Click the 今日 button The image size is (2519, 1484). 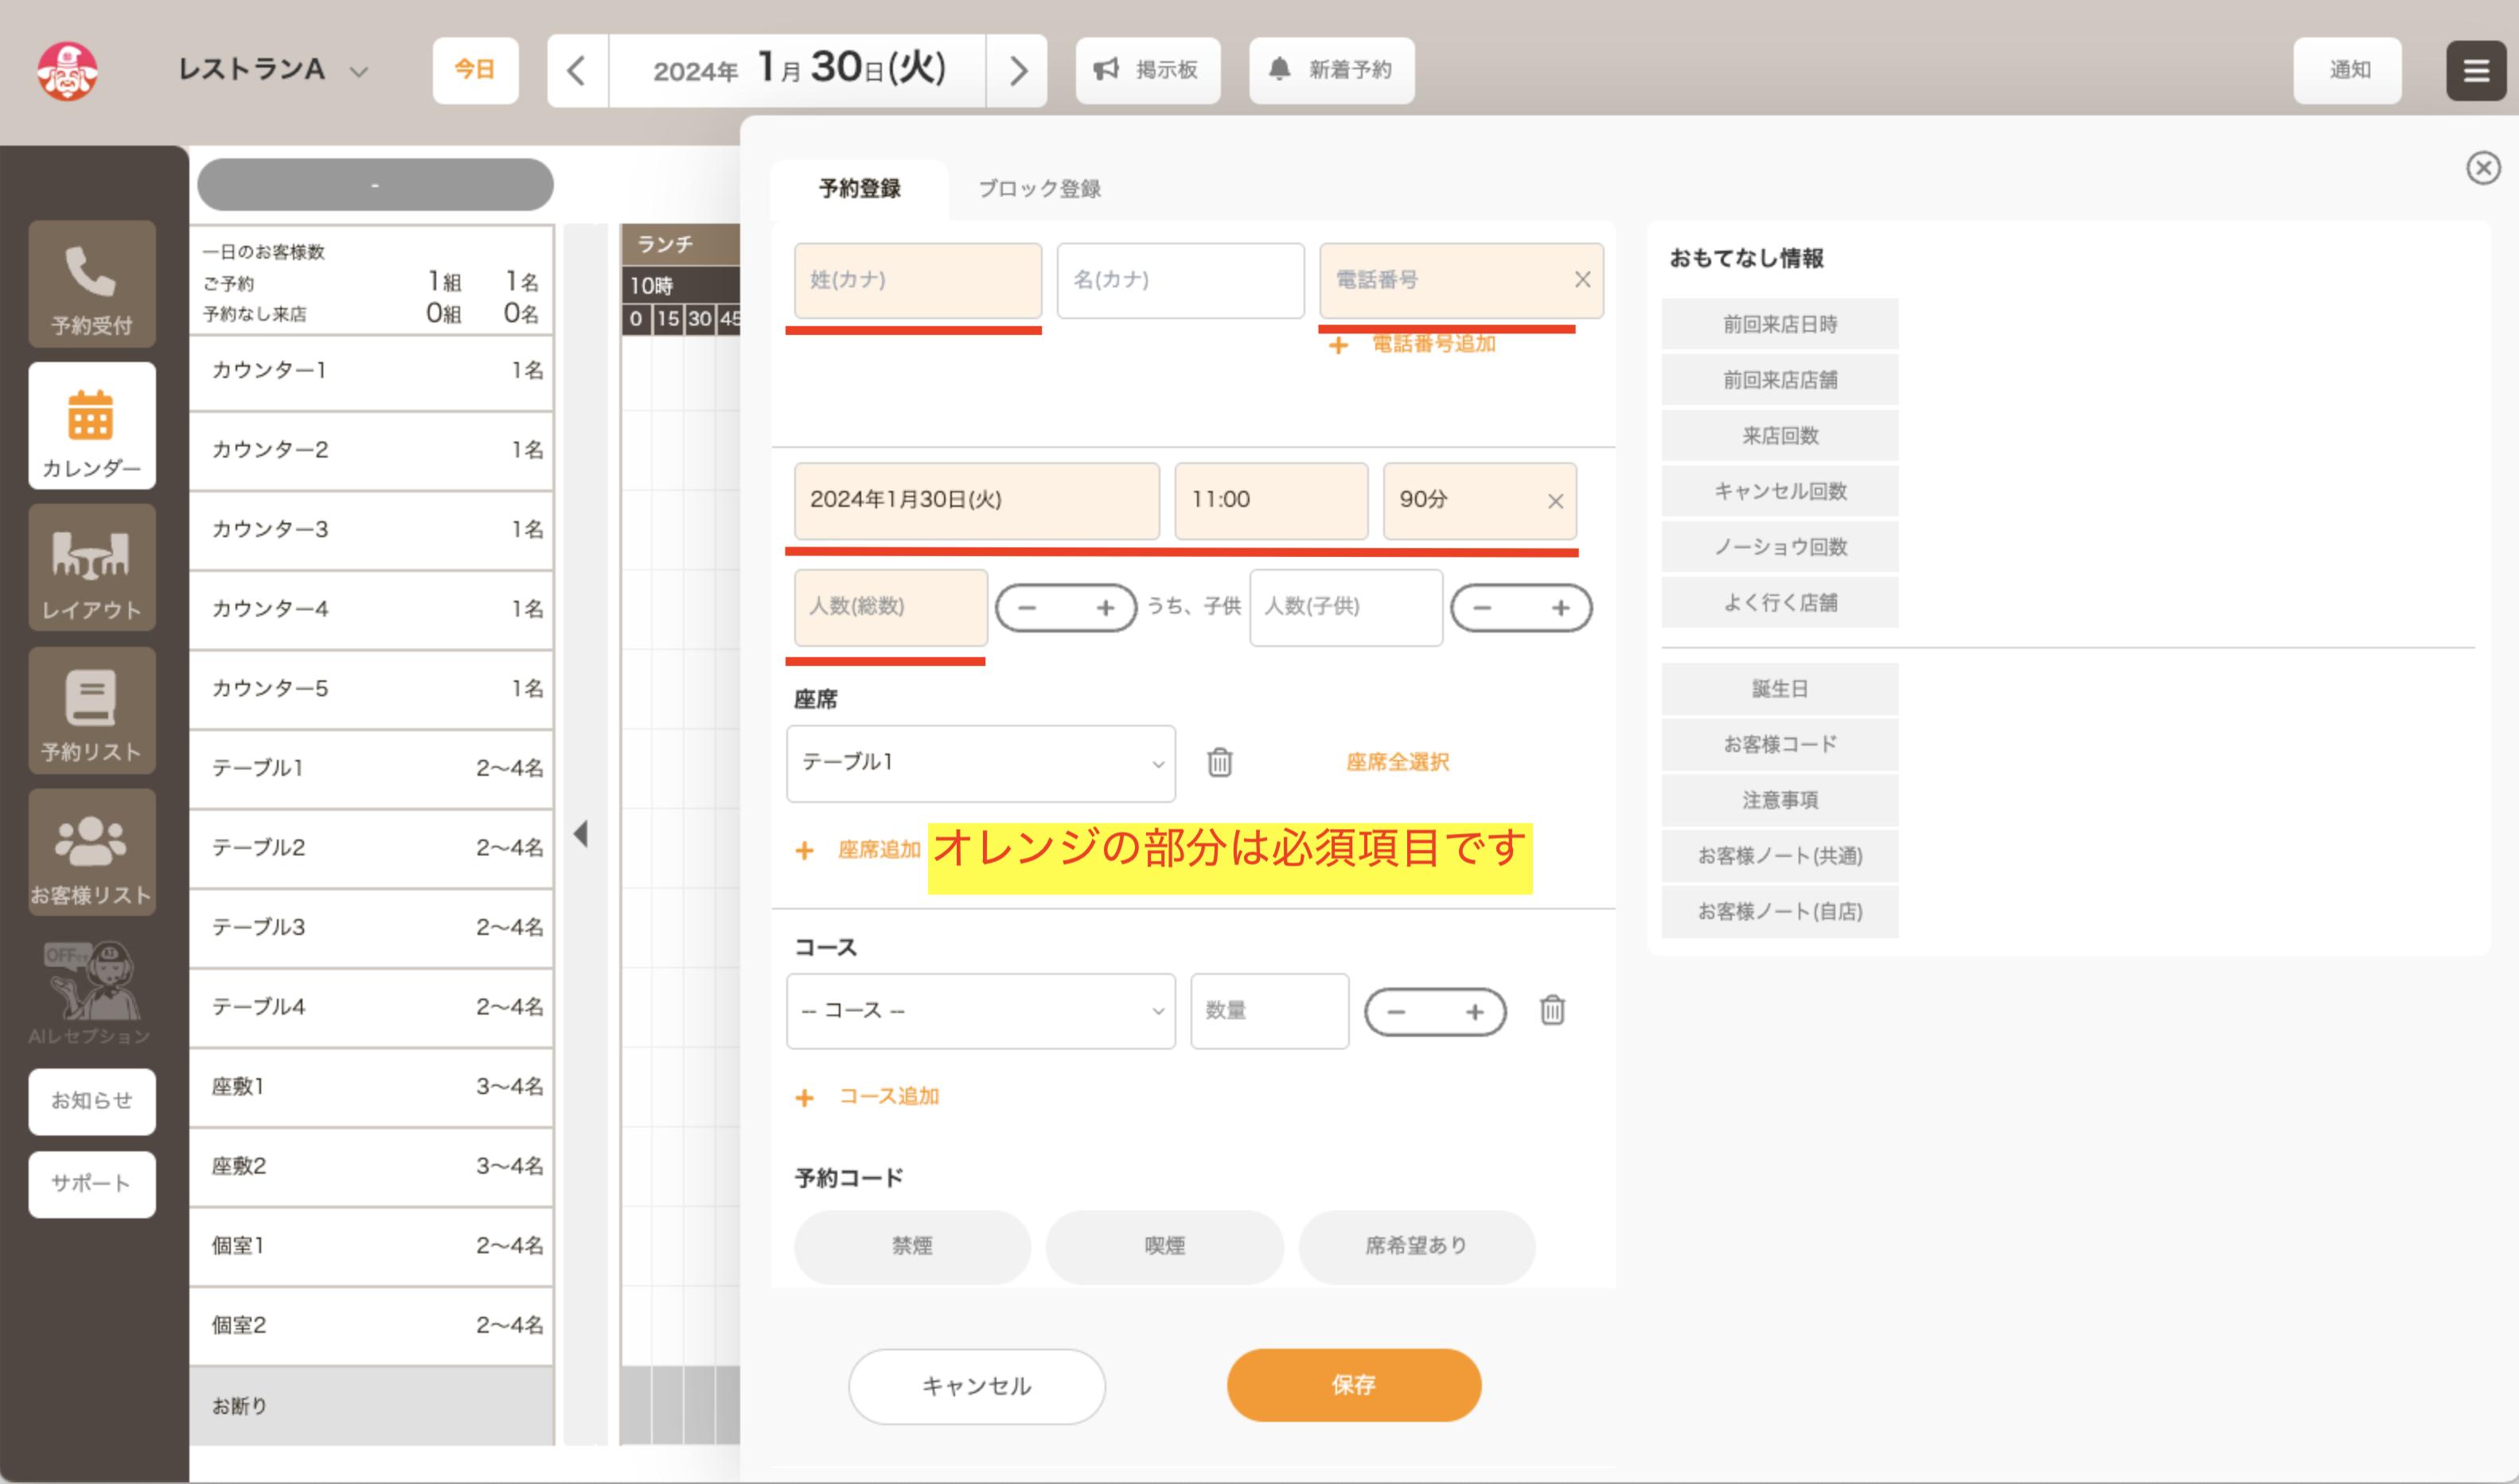tap(475, 71)
